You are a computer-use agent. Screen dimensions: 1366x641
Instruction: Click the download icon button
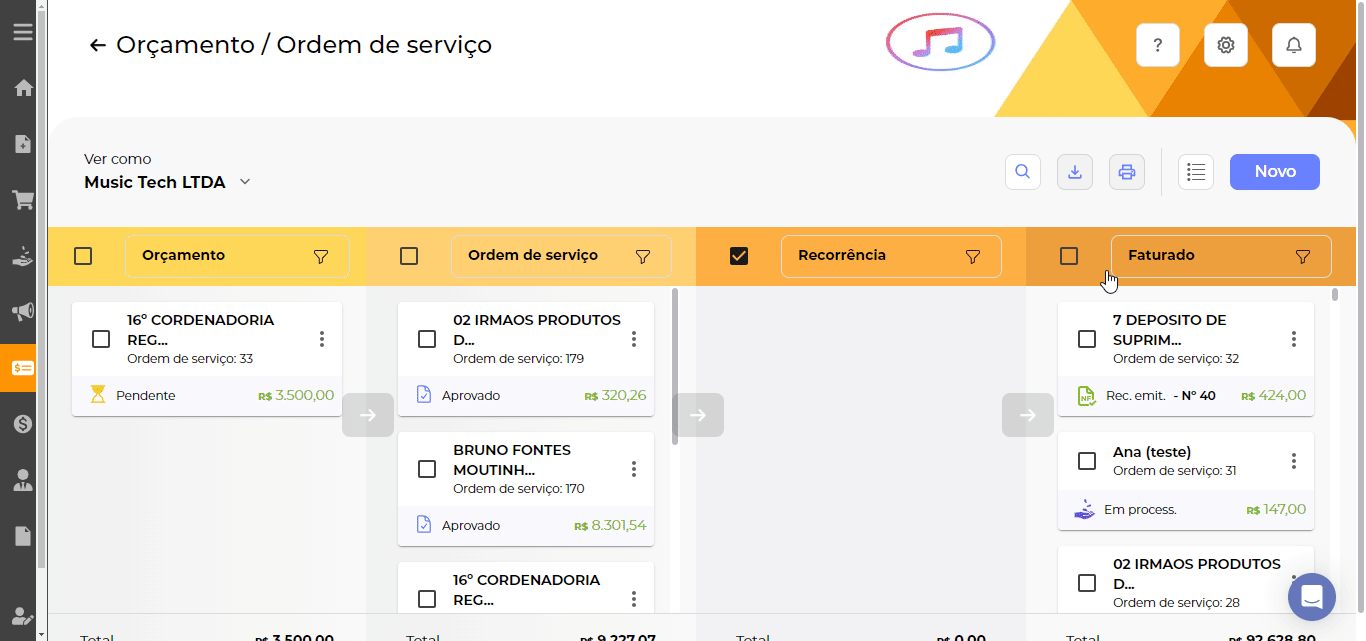1075,172
